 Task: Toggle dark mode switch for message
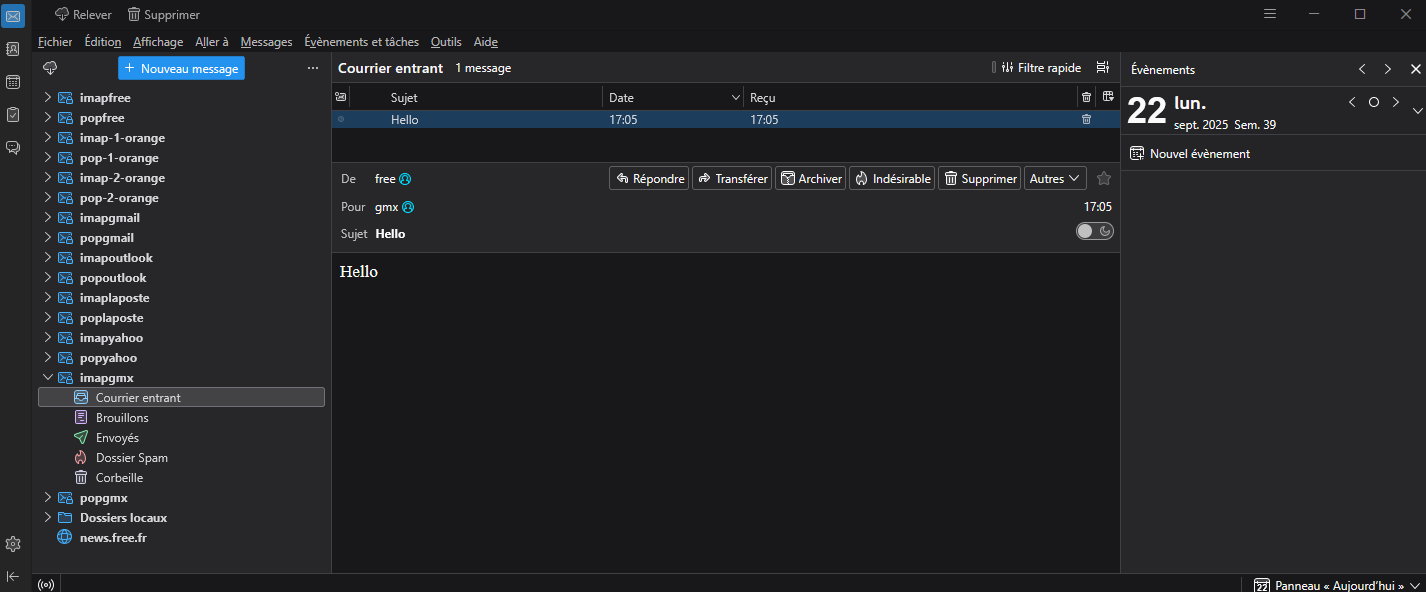pyautogui.click(x=1094, y=231)
